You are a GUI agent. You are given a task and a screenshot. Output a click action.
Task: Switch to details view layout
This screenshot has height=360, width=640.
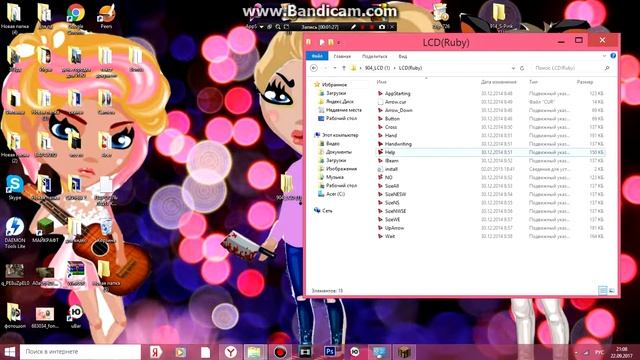pyautogui.click(x=603, y=290)
